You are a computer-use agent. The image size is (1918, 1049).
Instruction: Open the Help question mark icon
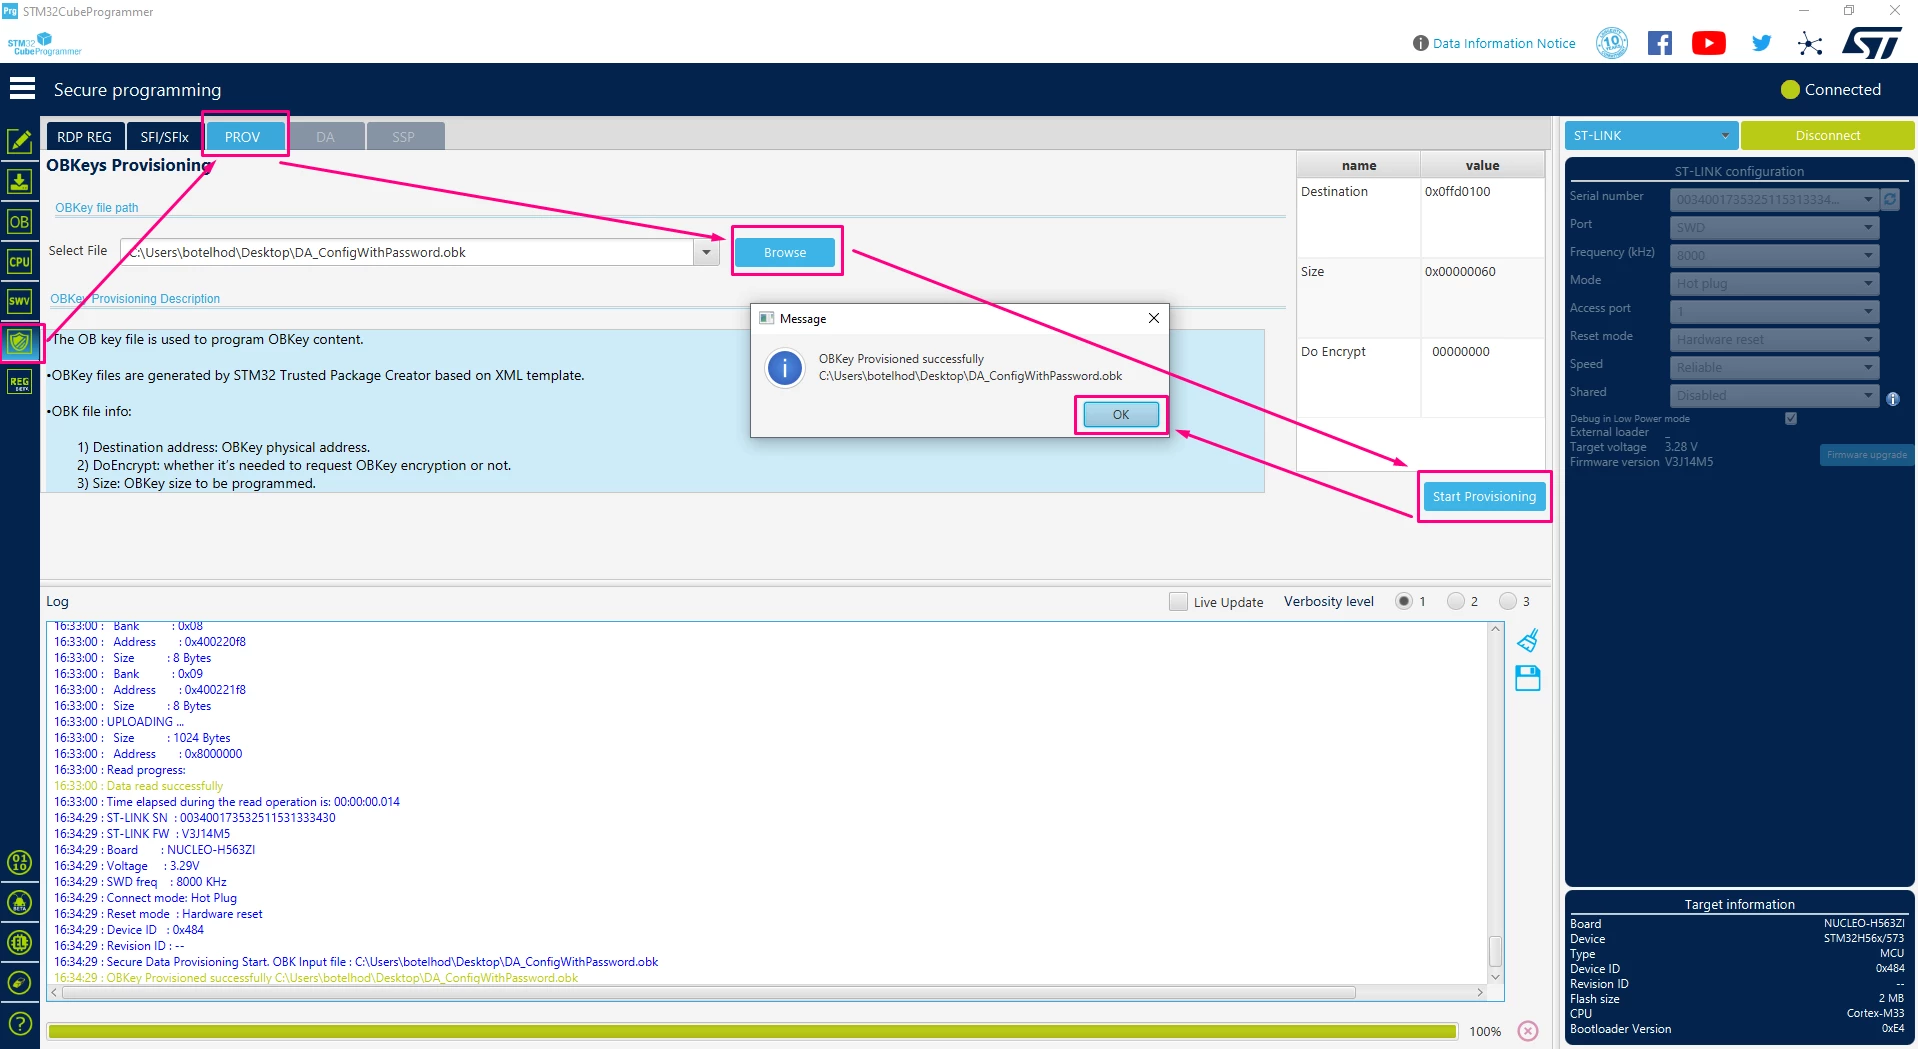19,1023
